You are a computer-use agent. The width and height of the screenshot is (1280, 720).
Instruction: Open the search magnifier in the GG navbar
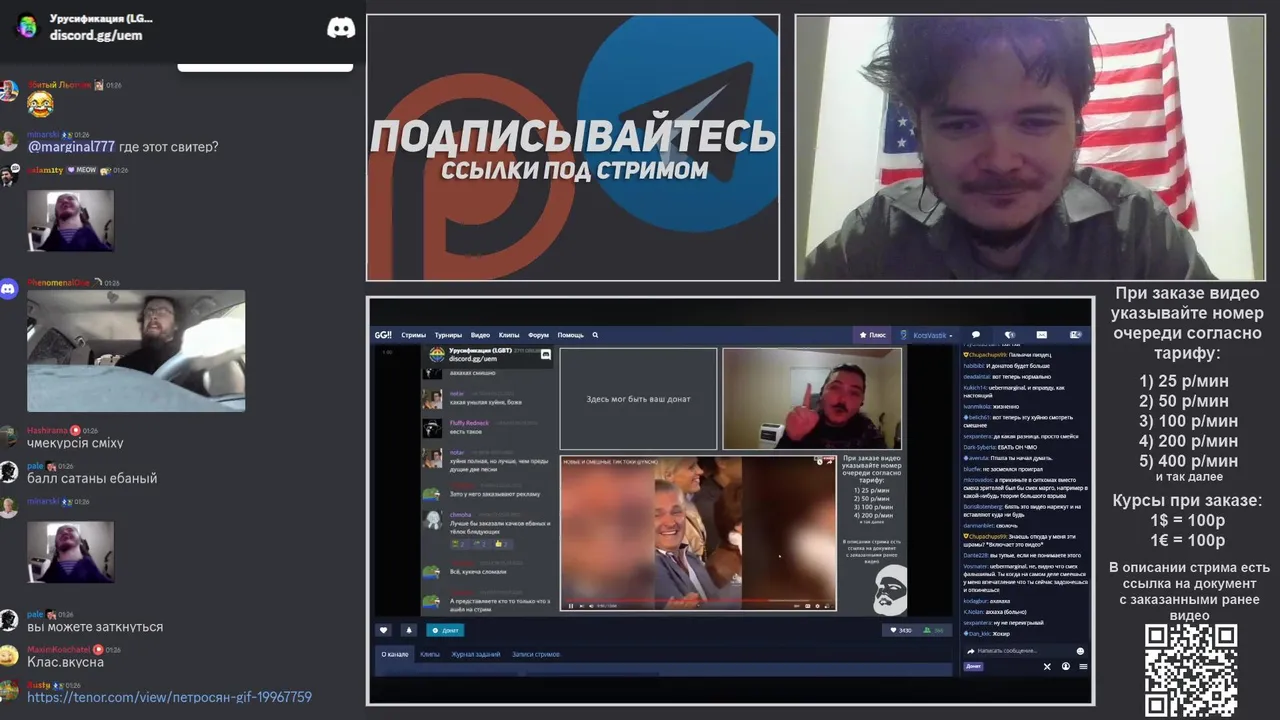coord(595,335)
